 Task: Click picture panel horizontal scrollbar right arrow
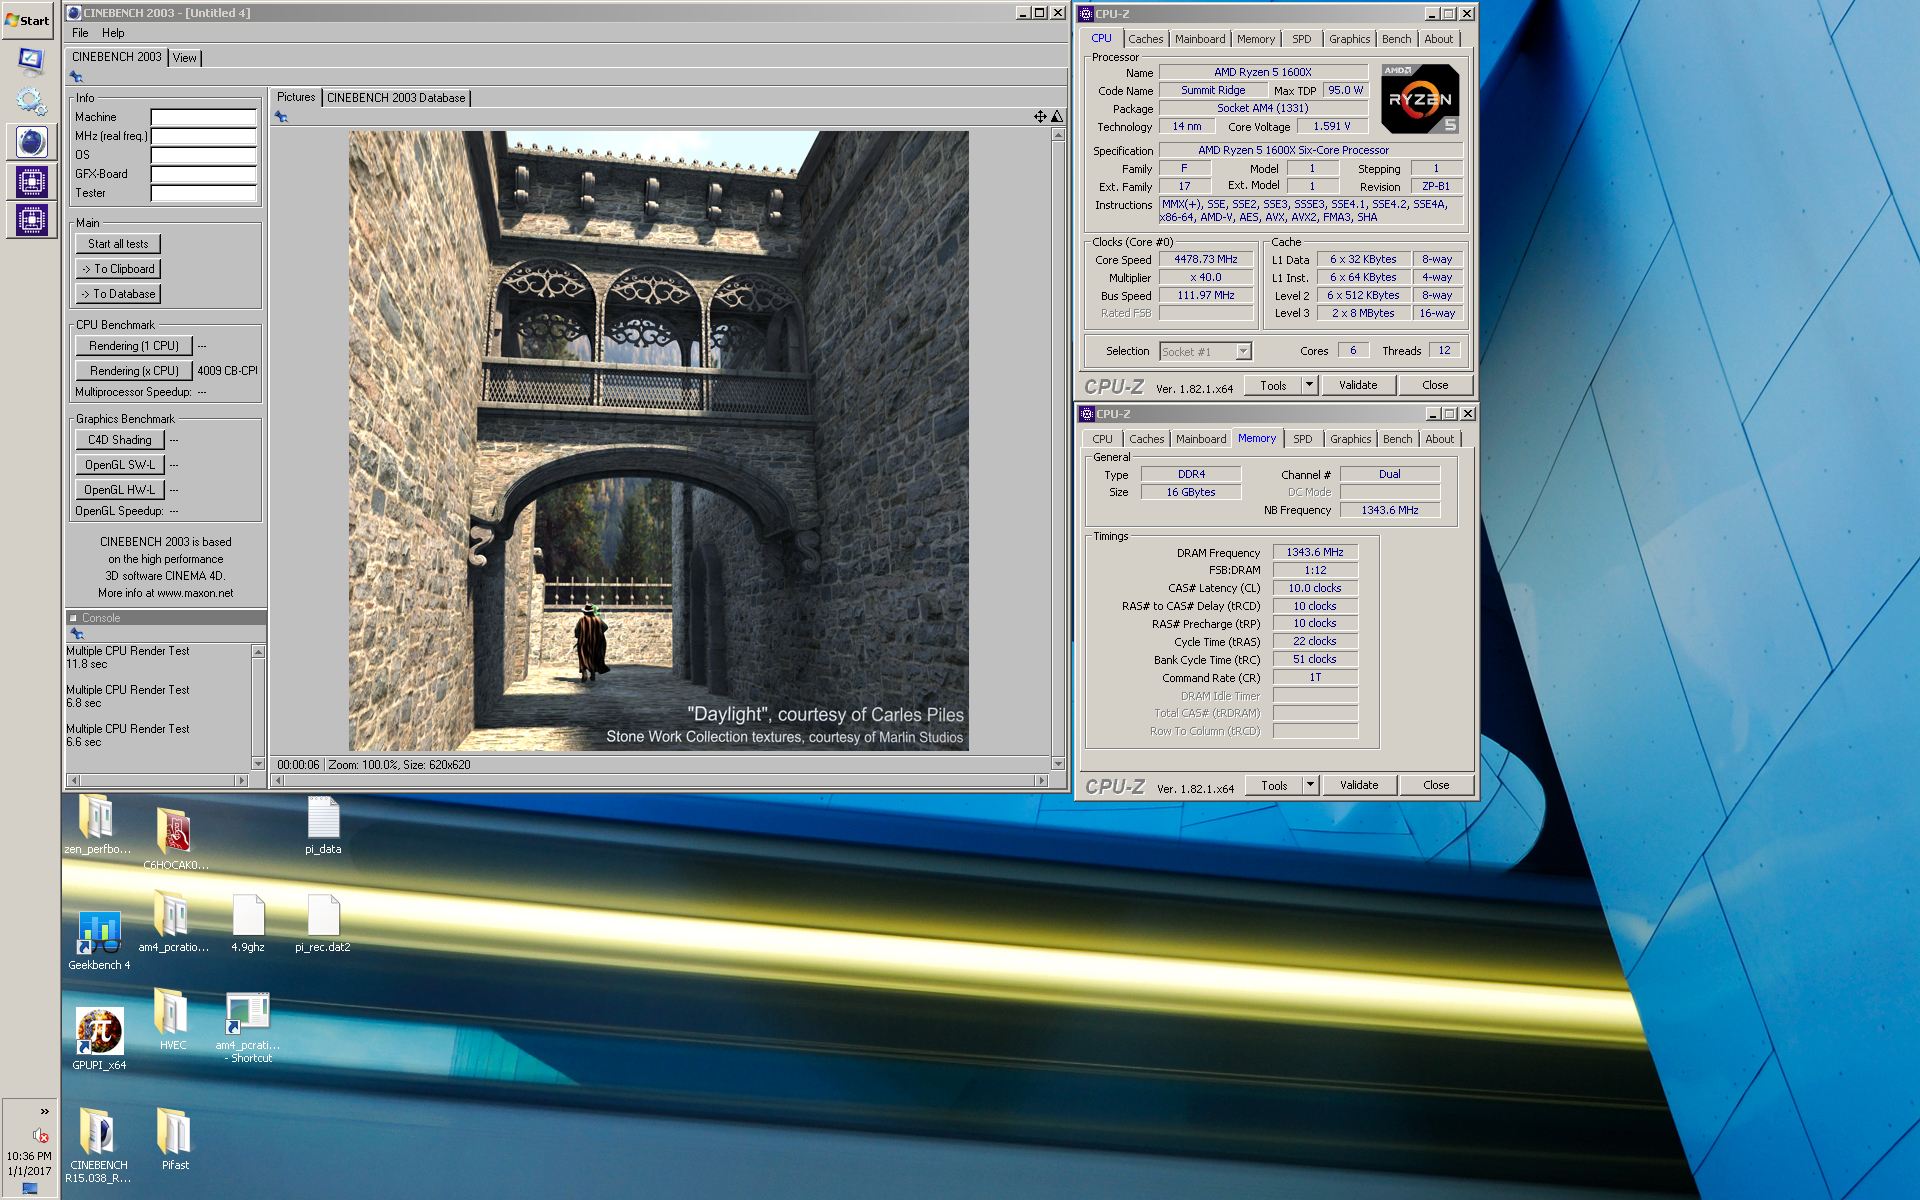(1042, 780)
